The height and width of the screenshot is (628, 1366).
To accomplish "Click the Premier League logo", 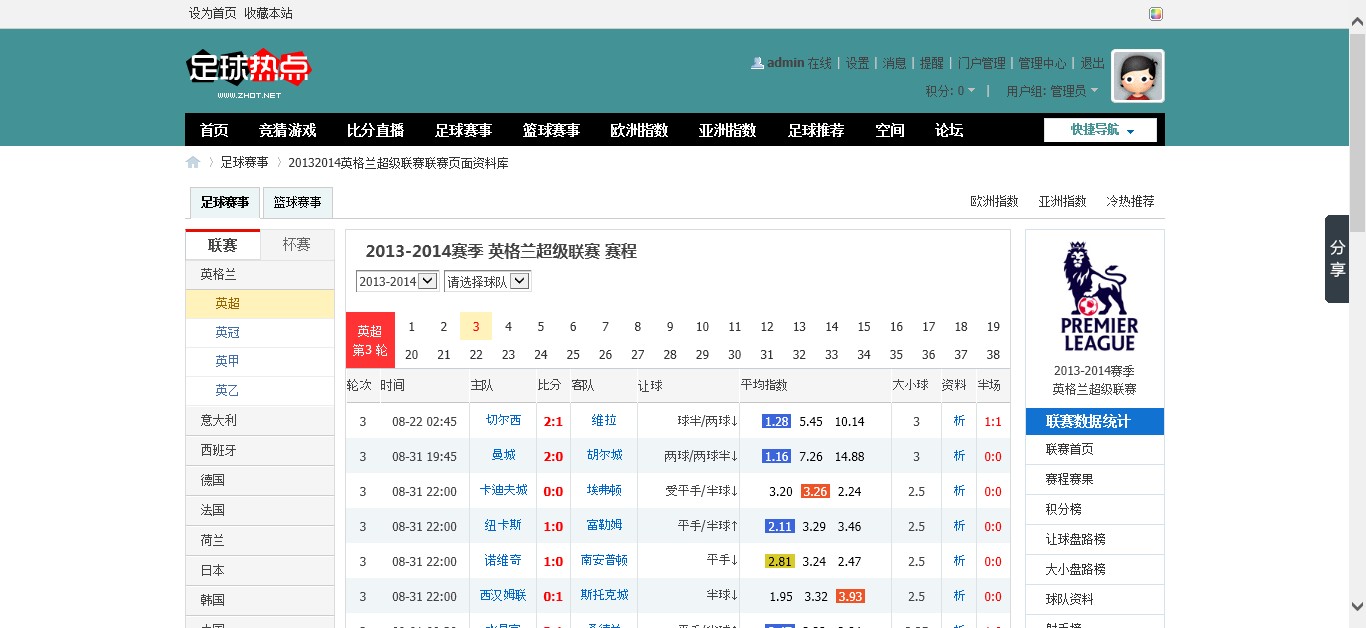I will click(1095, 296).
